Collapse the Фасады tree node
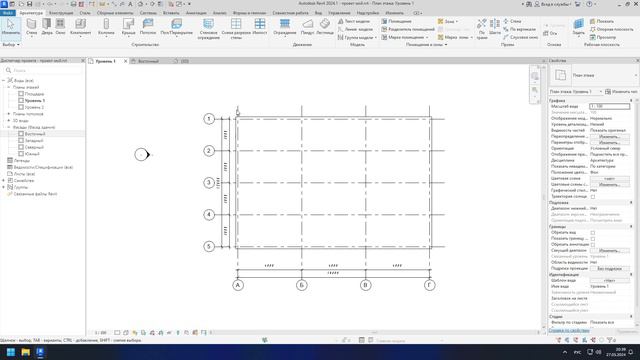This screenshot has height=360, width=640. tap(9, 127)
